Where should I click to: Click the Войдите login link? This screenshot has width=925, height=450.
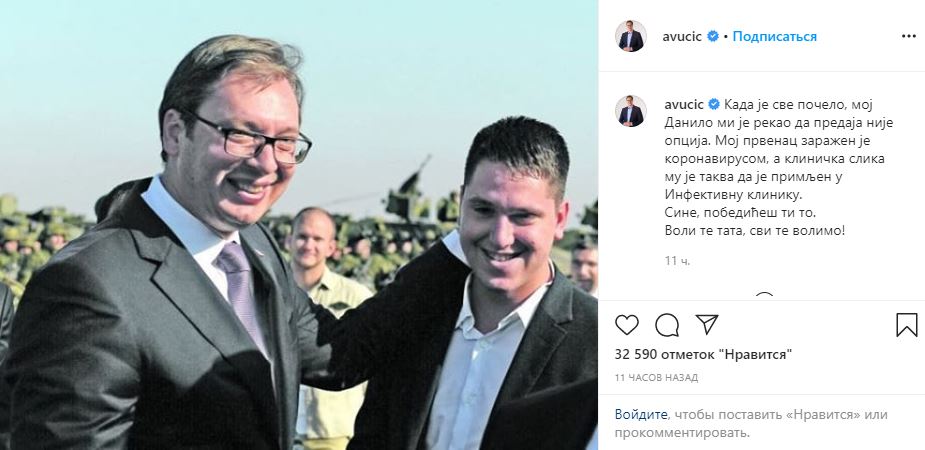[641, 415]
